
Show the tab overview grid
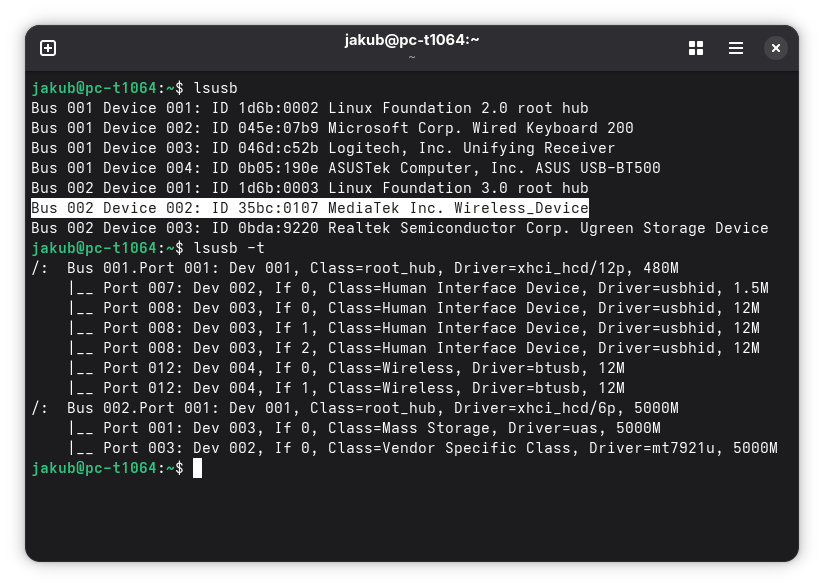696,48
